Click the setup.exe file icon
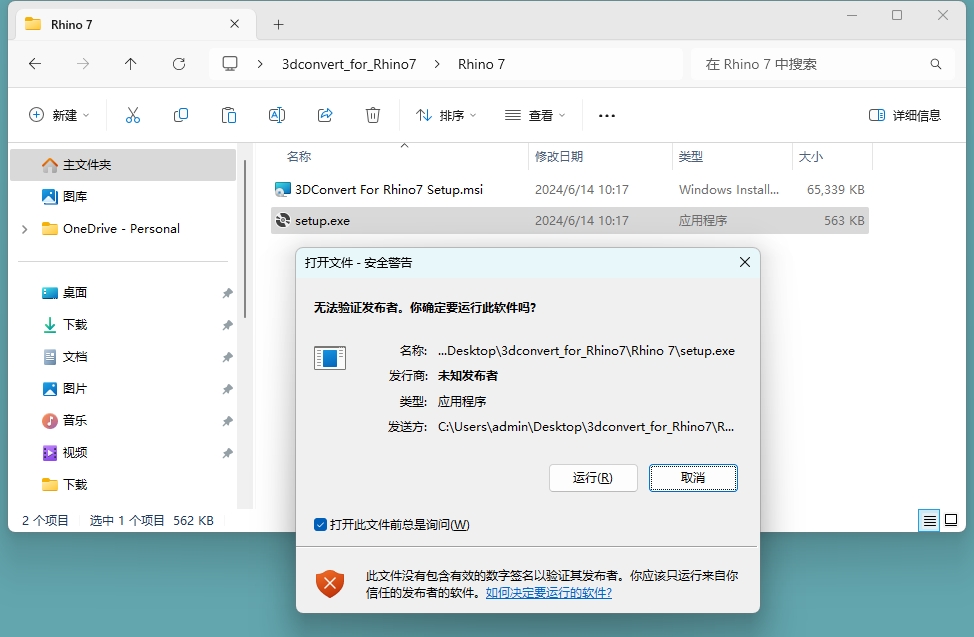Screen dimensions: 974x637 283,220
